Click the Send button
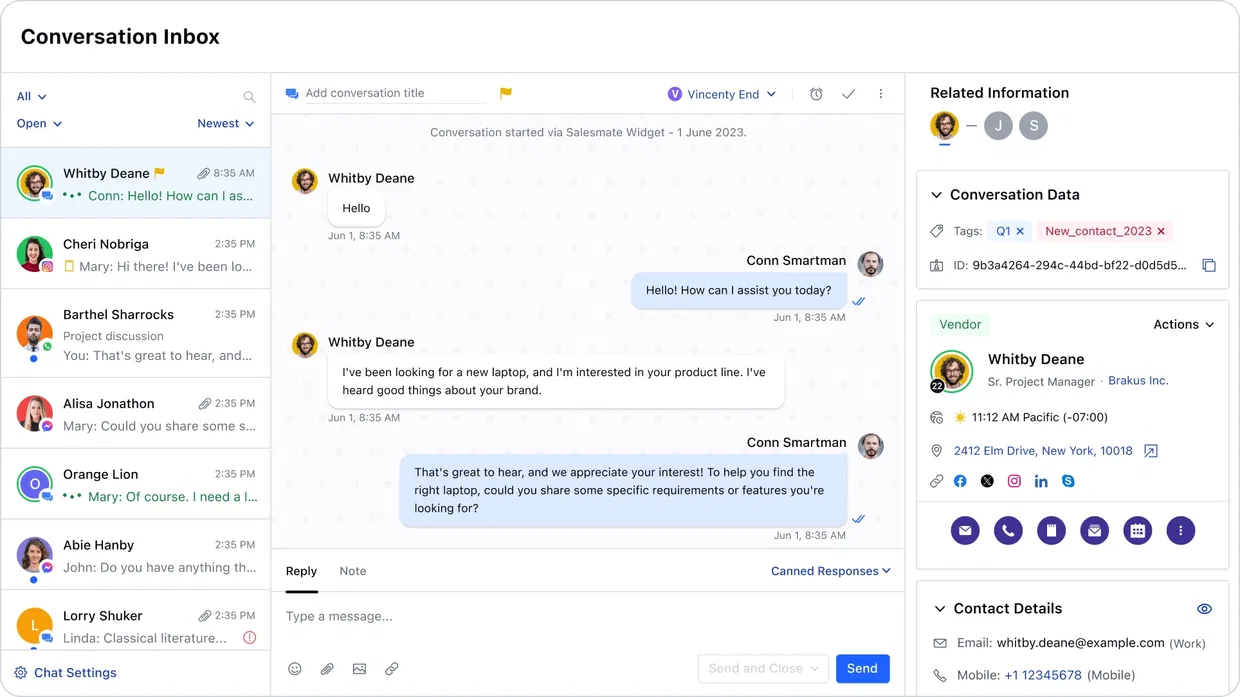This screenshot has height=697, width=1240. [862, 668]
